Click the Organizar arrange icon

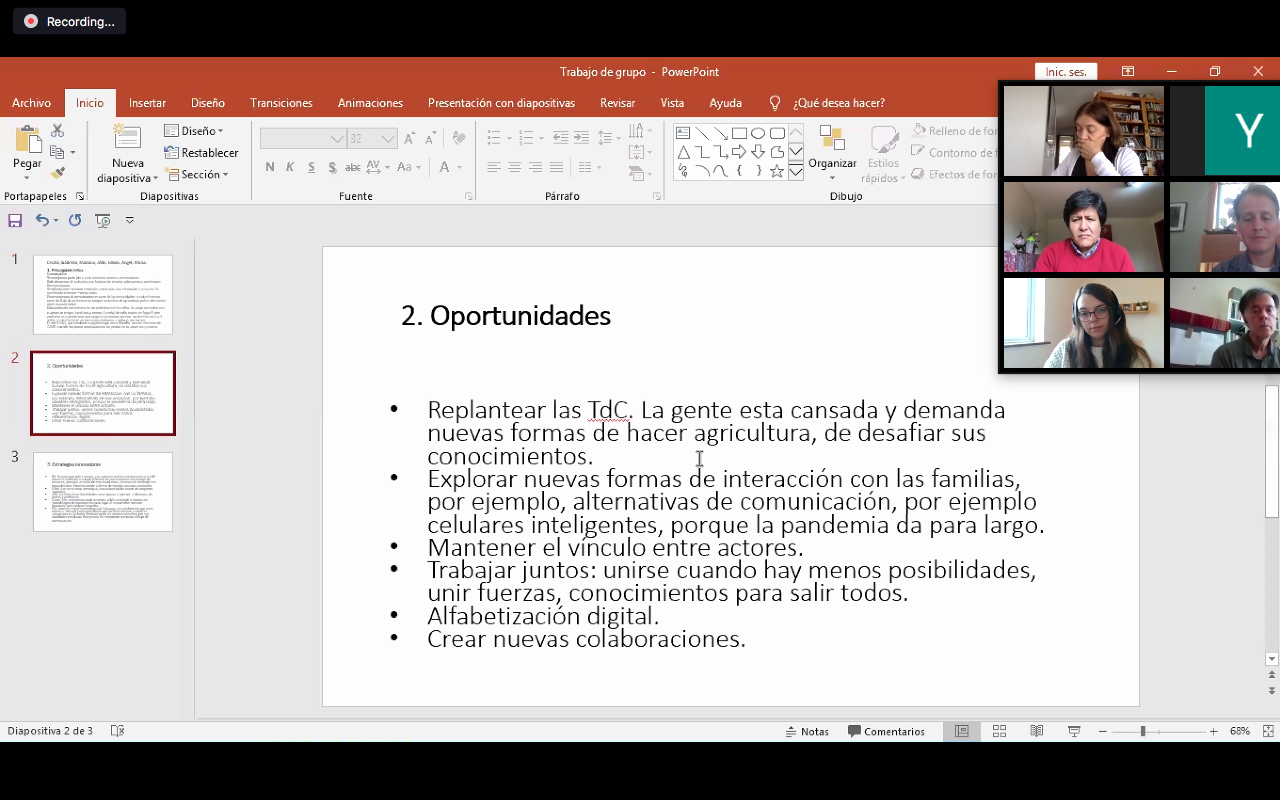832,141
